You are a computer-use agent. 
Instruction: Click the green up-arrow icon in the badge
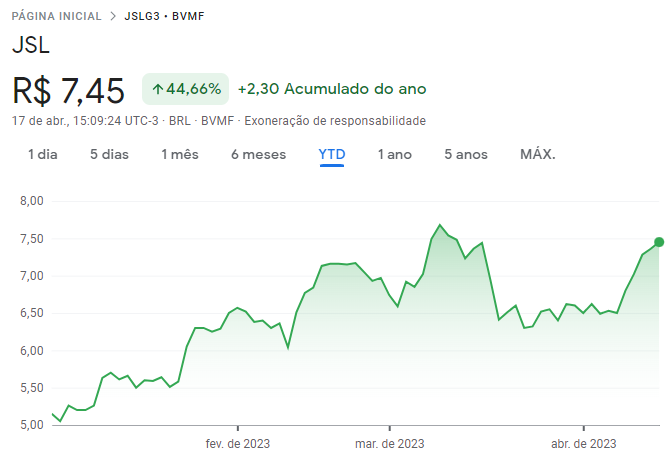coord(158,89)
